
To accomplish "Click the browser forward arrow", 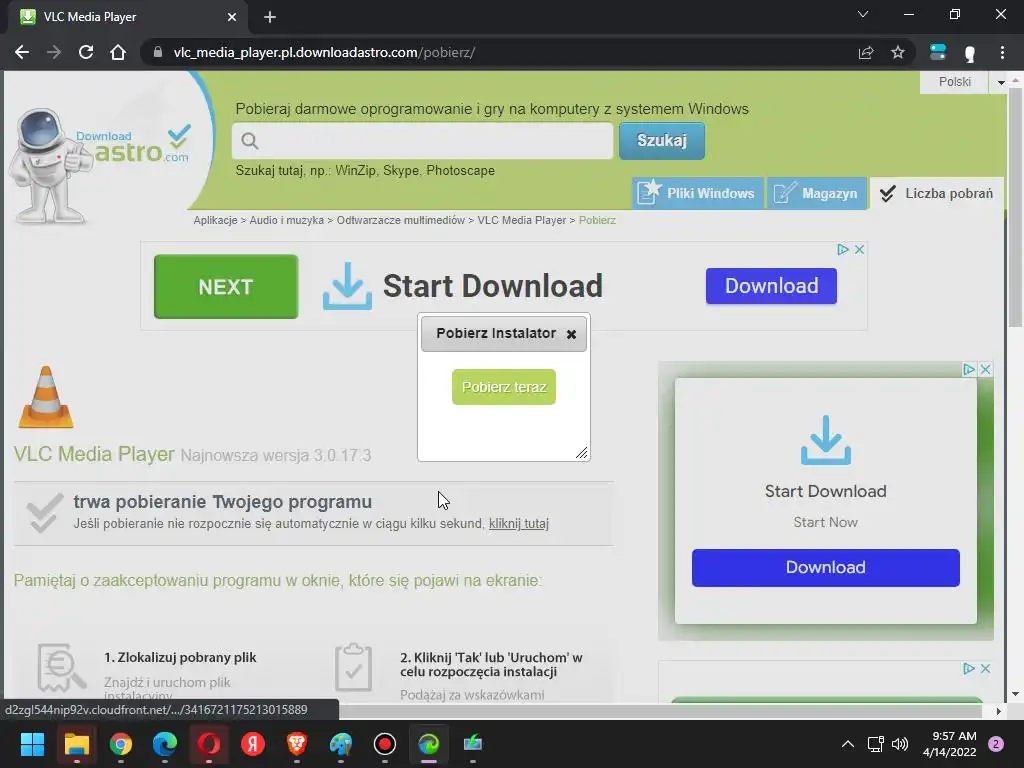I will point(54,52).
